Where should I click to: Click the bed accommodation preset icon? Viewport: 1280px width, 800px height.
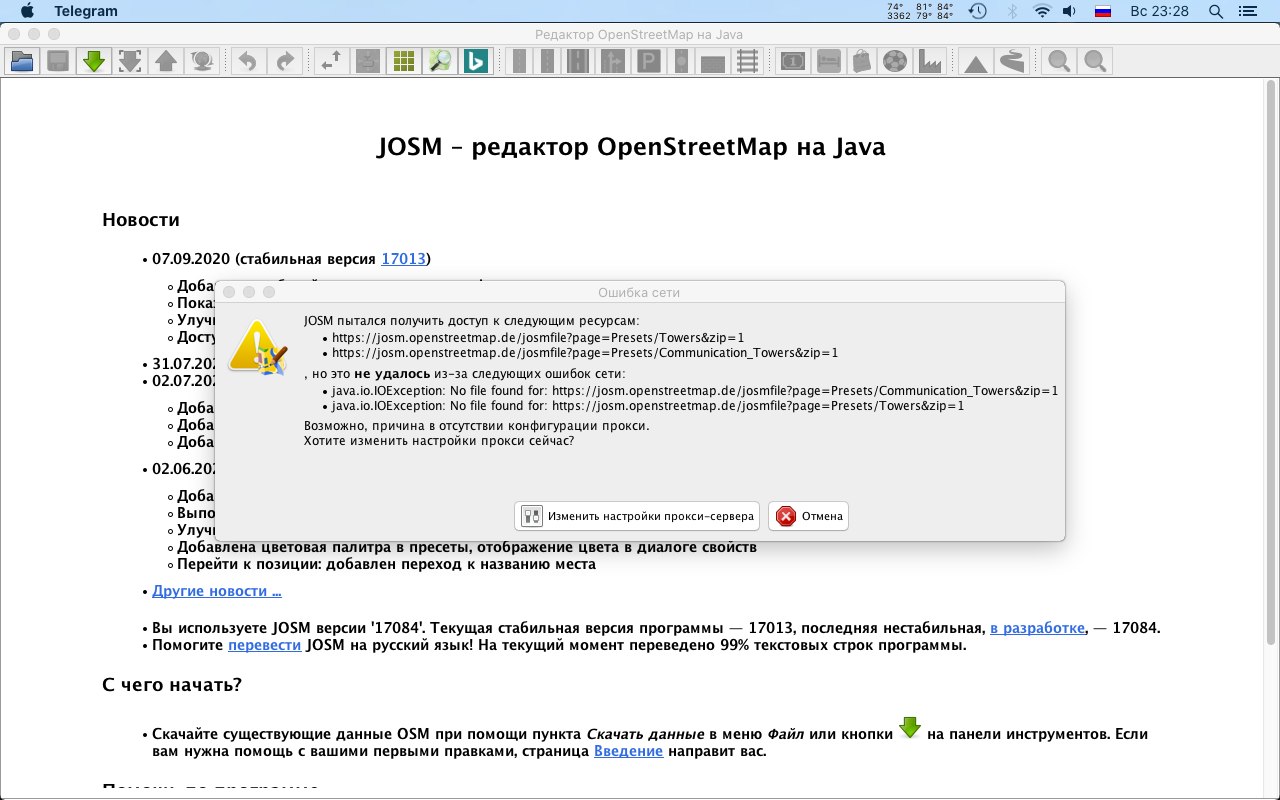pyautogui.click(x=828, y=61)
